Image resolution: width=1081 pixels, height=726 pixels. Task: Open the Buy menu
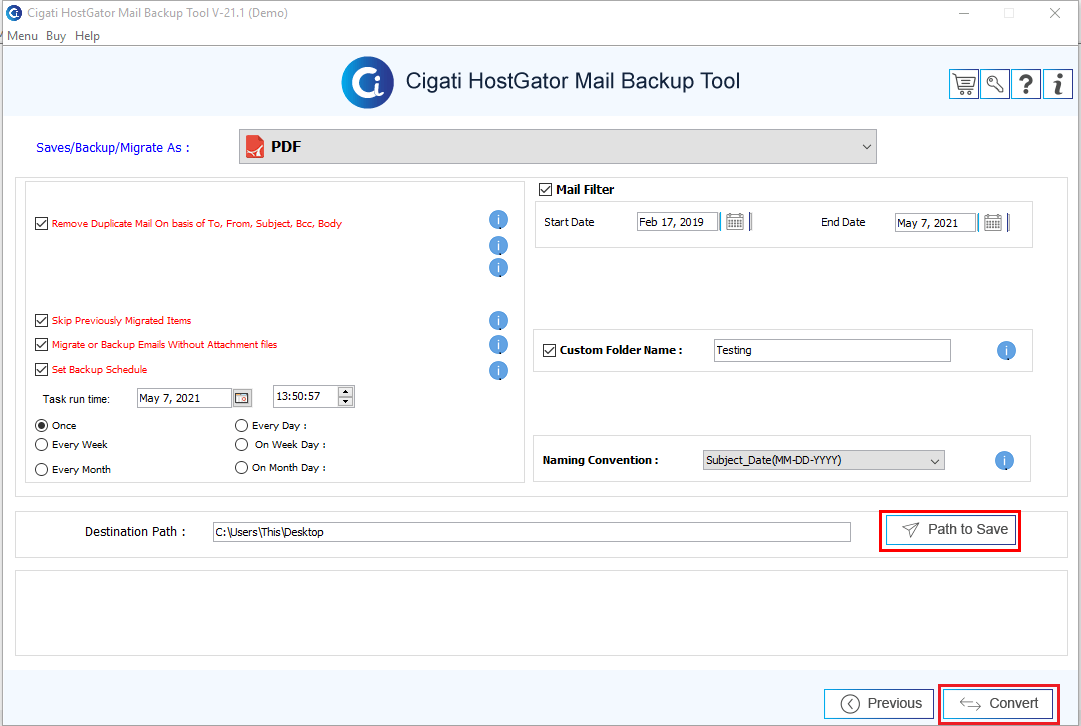click(56, 36)
